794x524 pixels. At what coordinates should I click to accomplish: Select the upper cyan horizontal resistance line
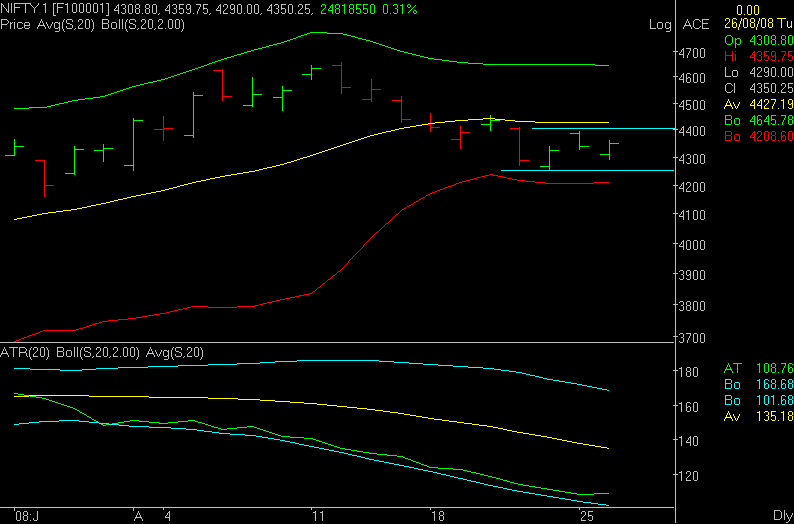[603, 129]
